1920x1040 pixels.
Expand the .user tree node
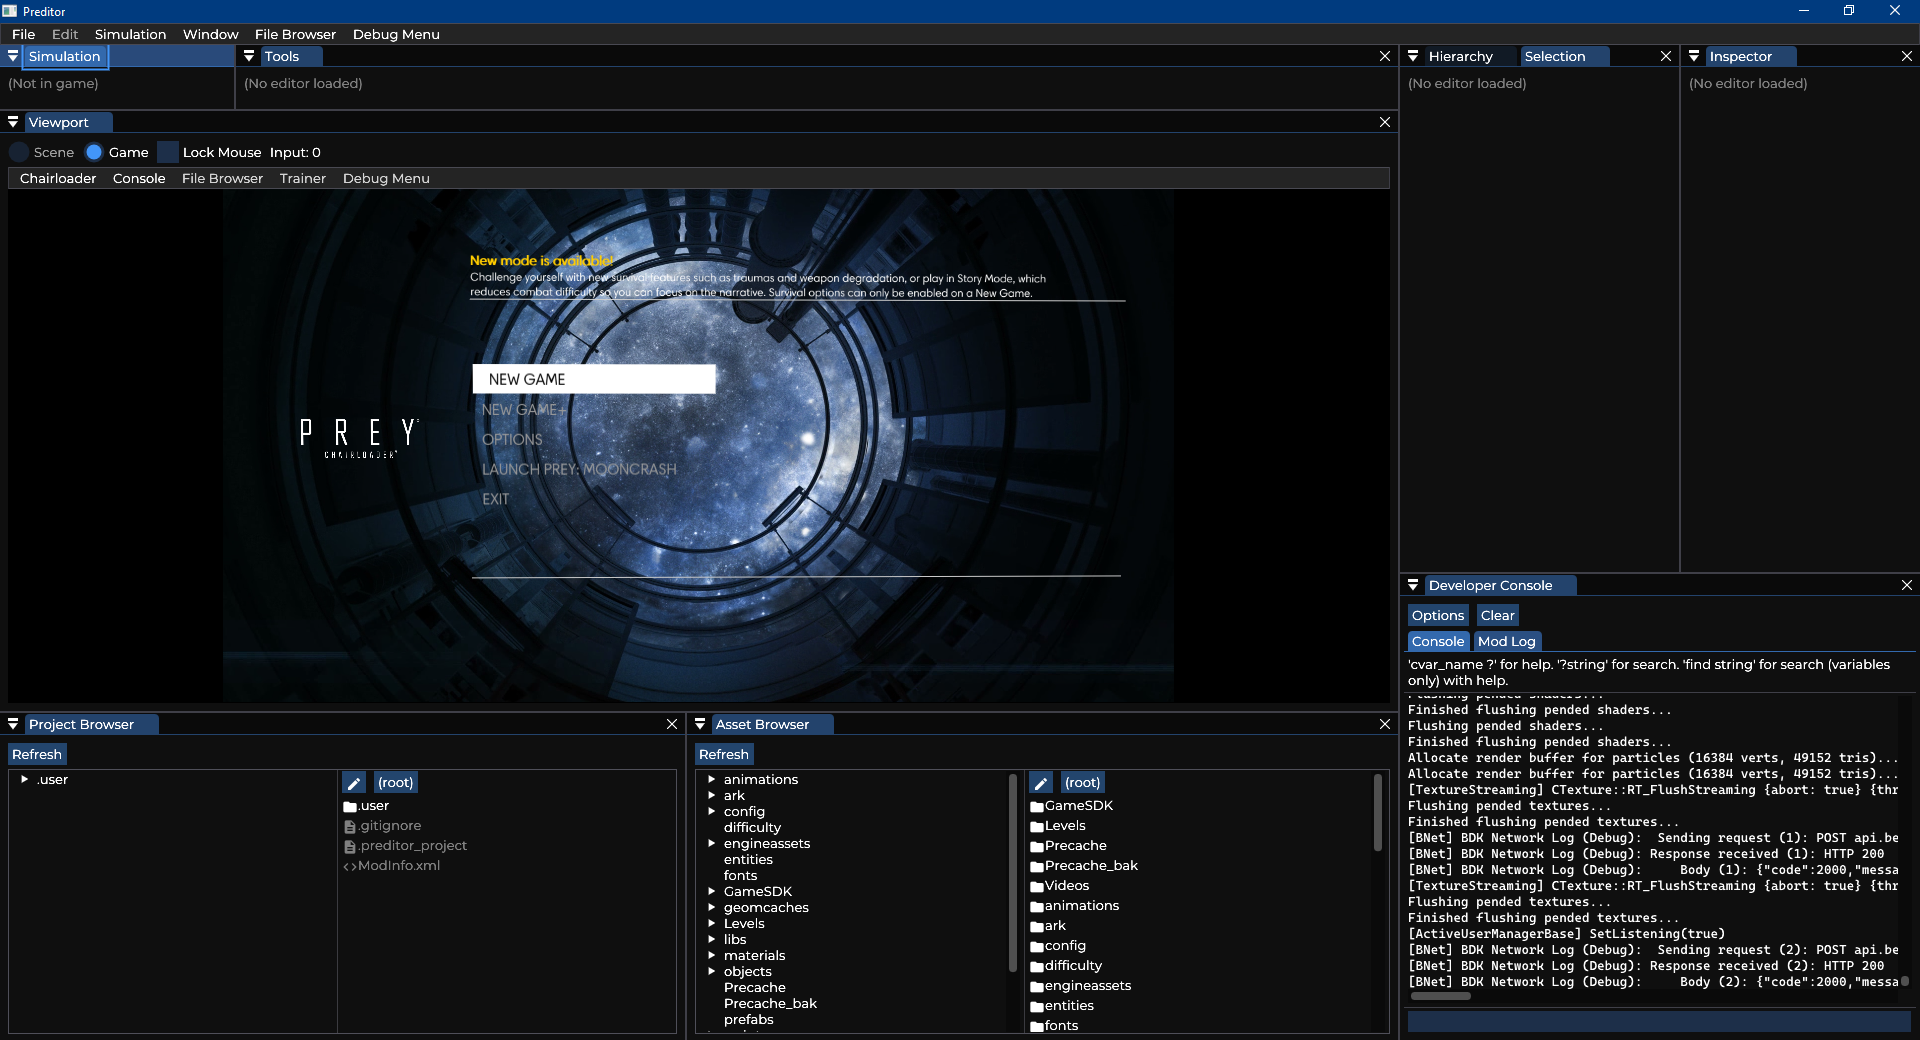pyautogui.click(x=24, y=779)
